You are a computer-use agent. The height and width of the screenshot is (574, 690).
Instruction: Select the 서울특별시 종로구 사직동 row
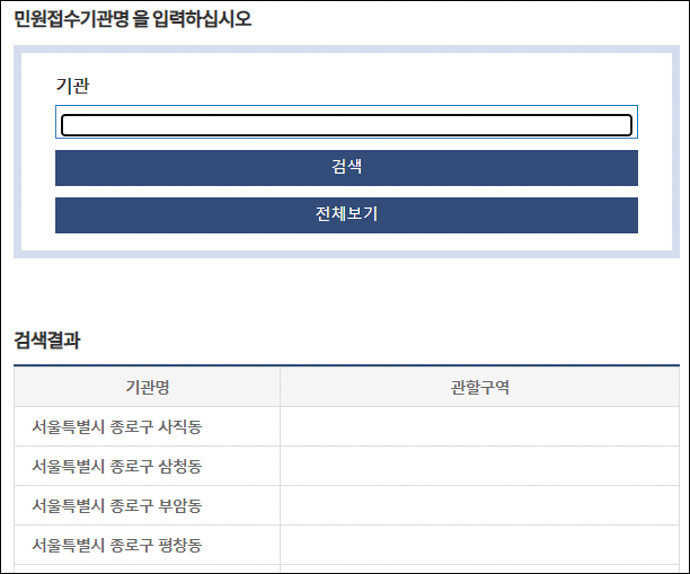(347, 427)
